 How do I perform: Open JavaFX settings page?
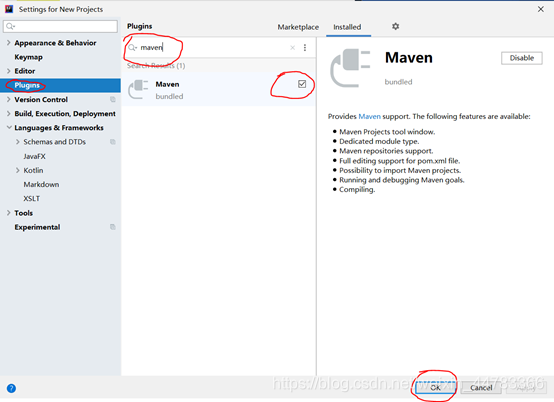coord(34,156)
